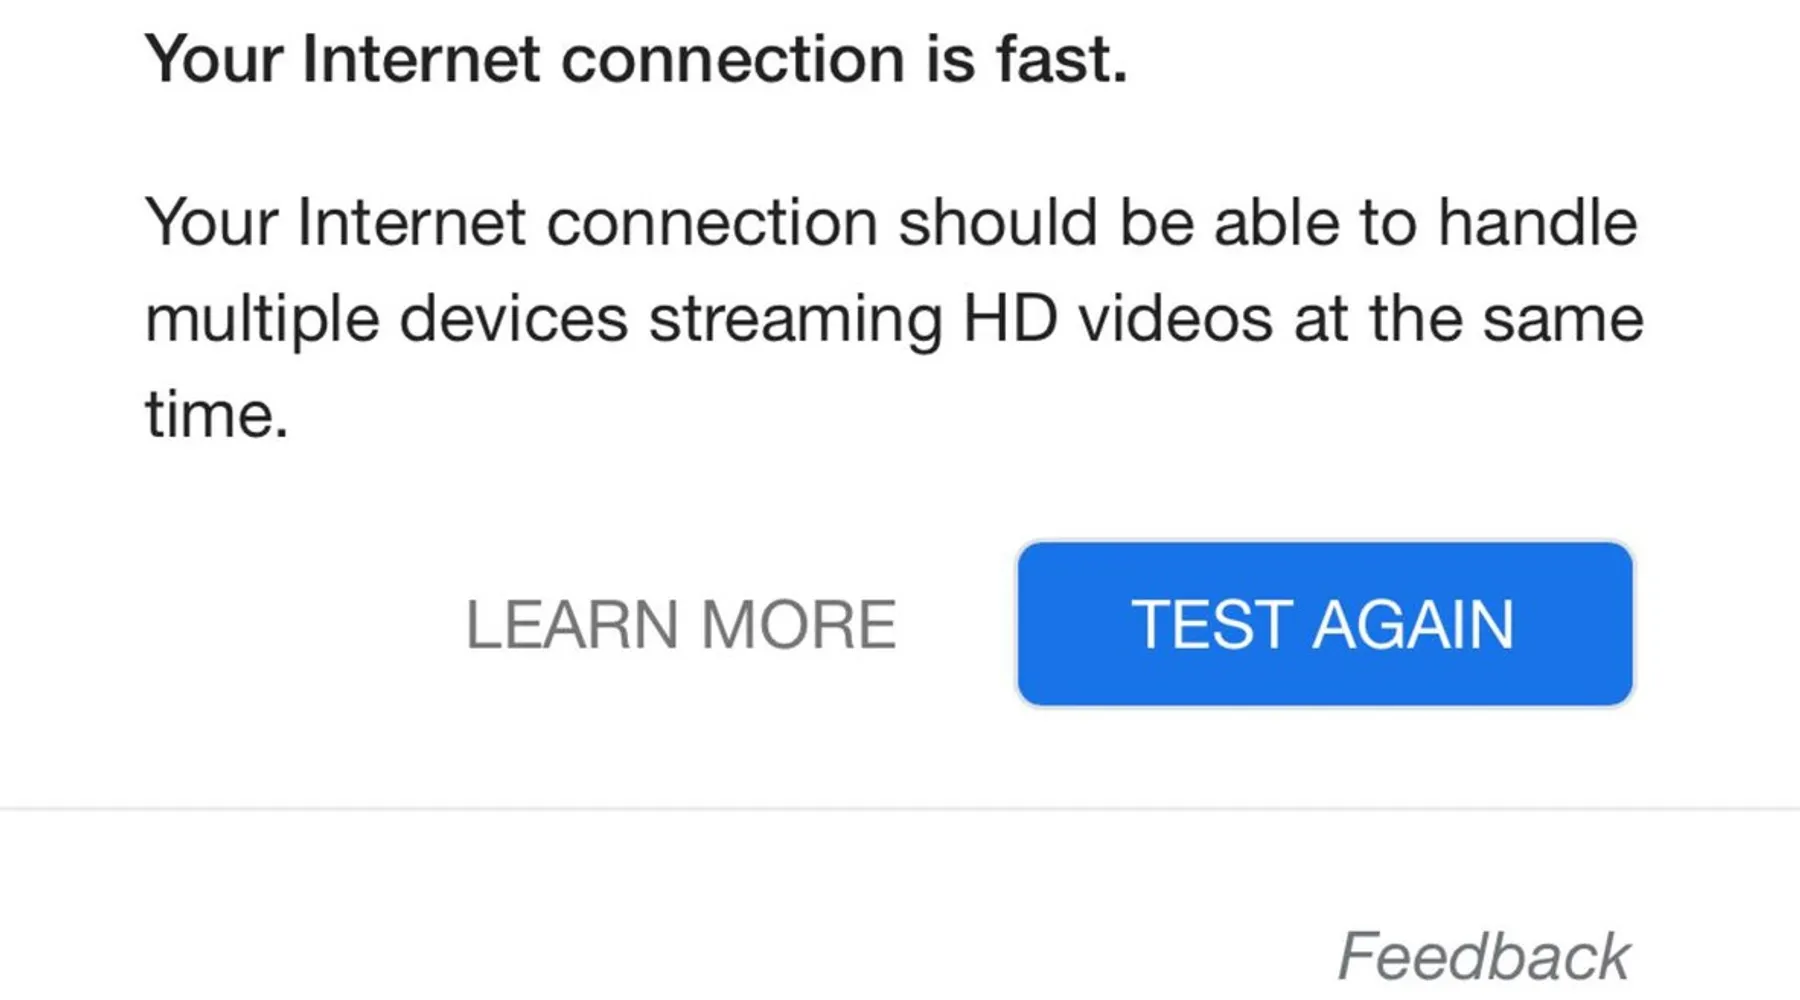Click 'at the same' in the description
The image size is (1800, 1000).
[1468, 320]
